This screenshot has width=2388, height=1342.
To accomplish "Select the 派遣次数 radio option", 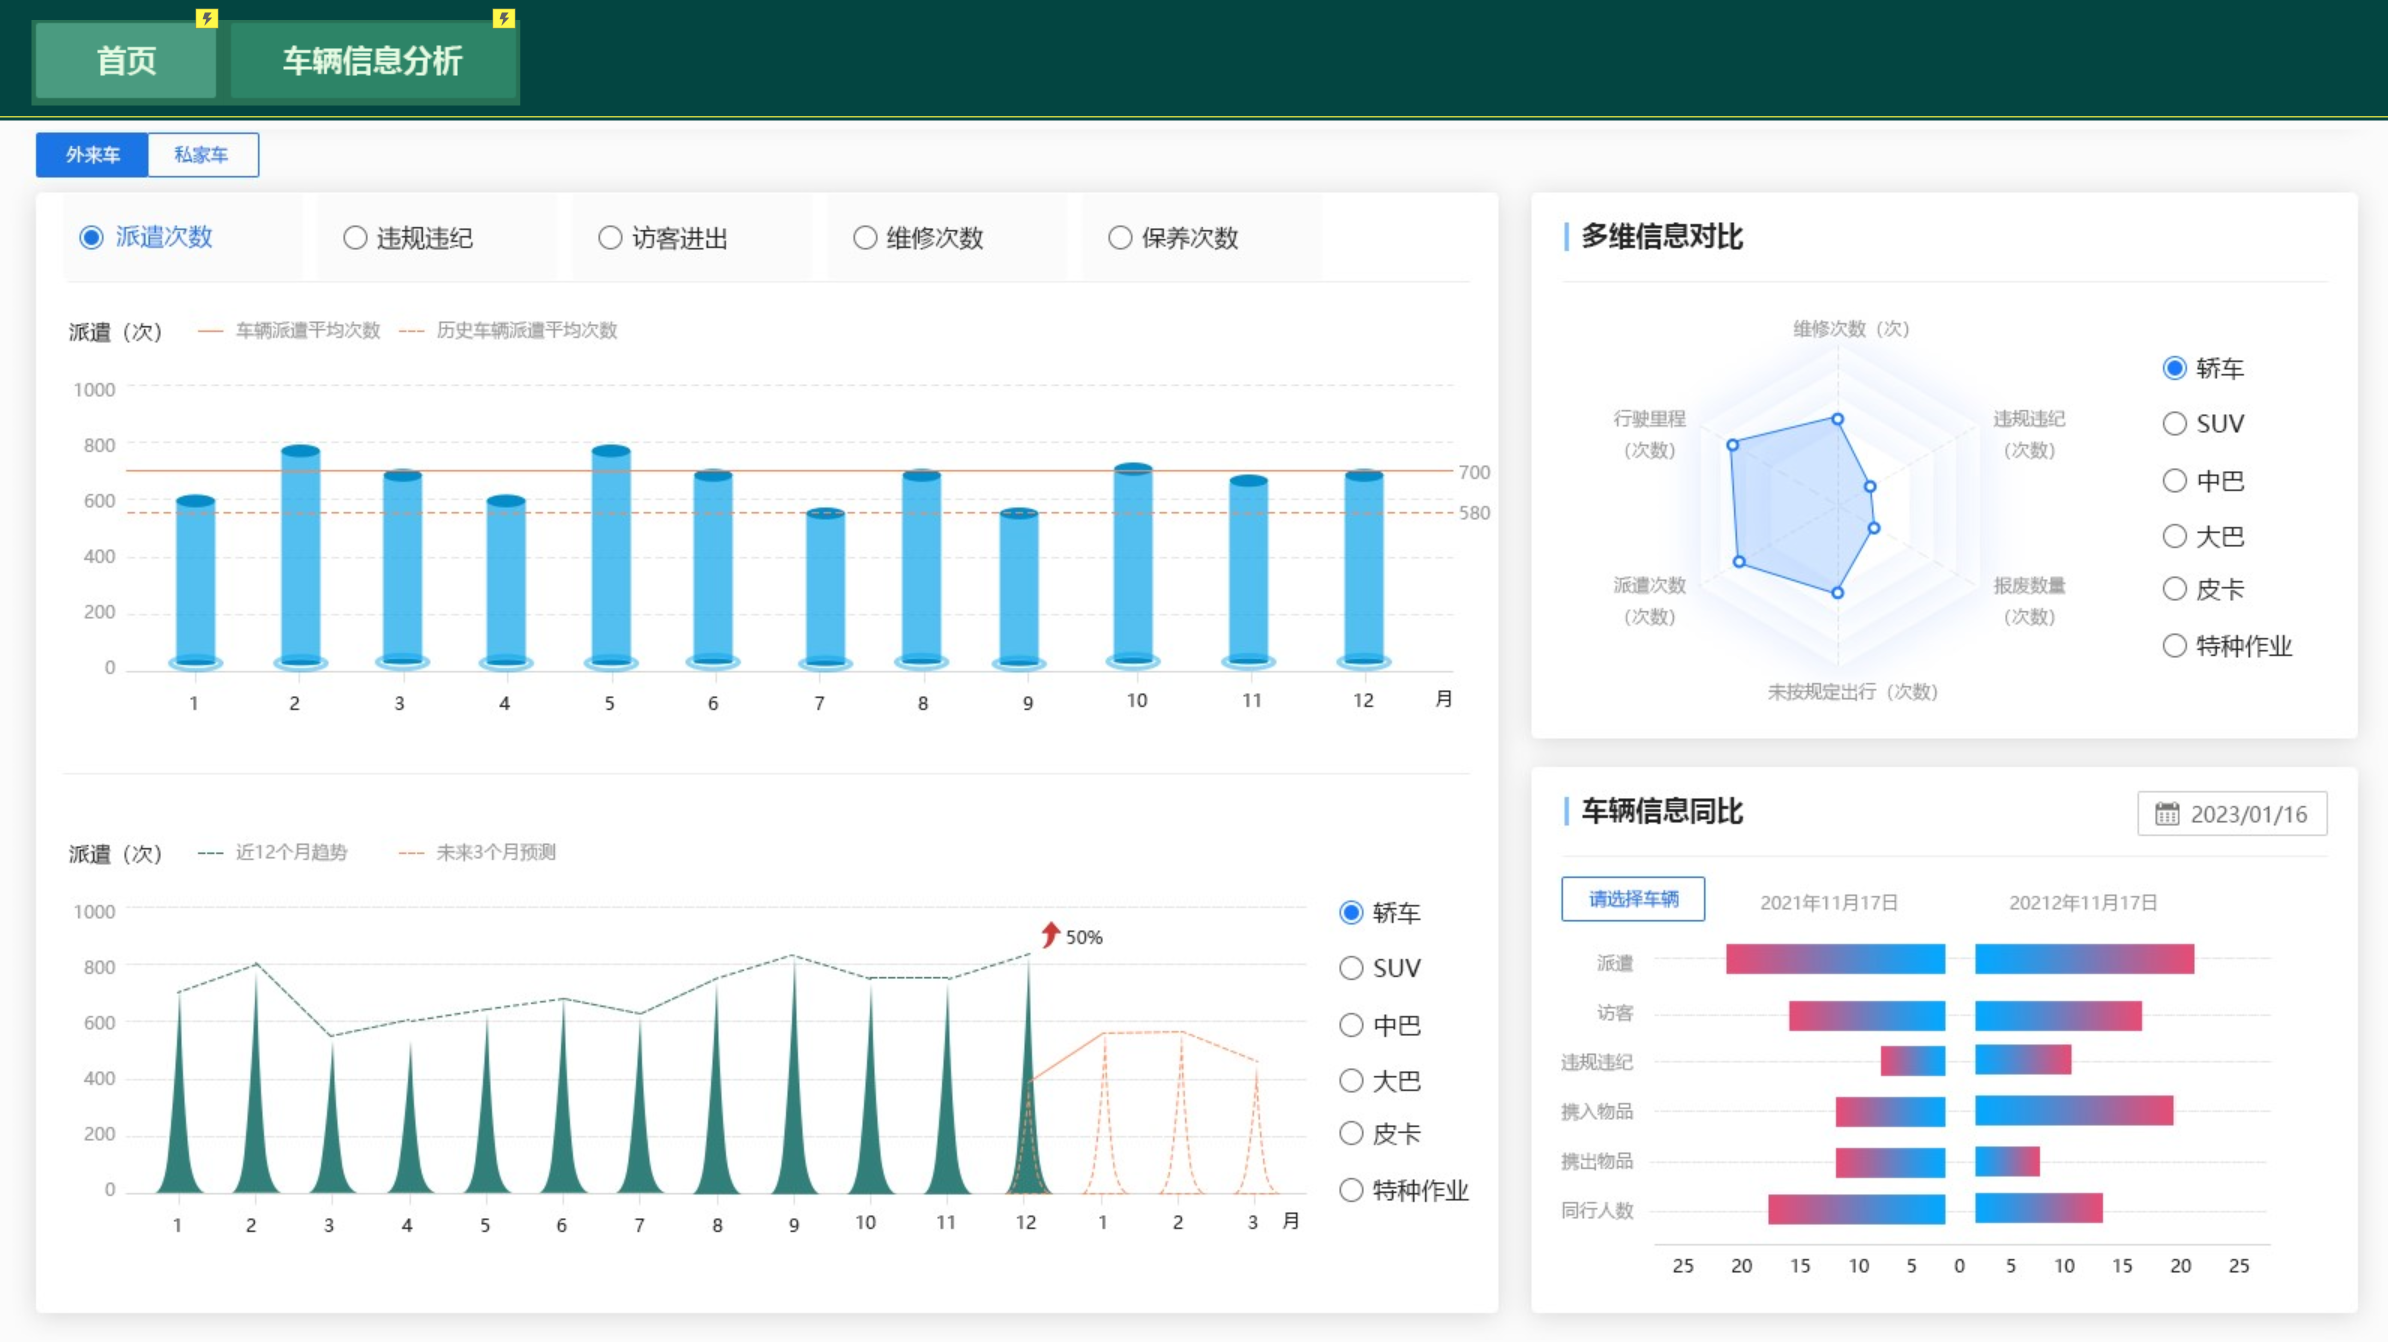I will tap(146, 237).
